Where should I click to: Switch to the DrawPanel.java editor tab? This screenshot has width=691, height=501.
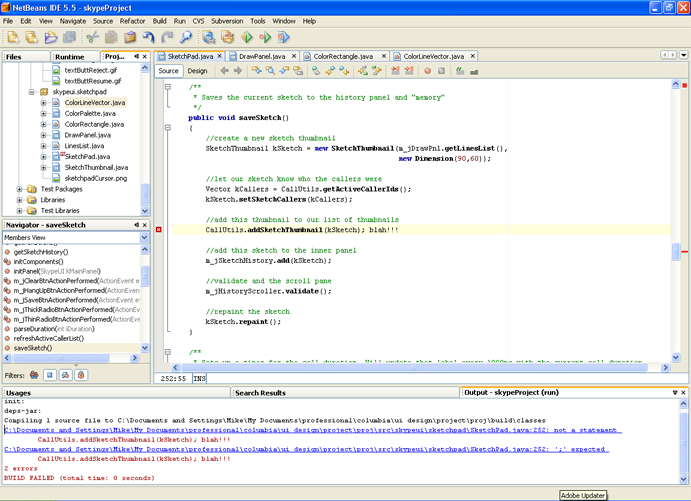coord(262,56)
